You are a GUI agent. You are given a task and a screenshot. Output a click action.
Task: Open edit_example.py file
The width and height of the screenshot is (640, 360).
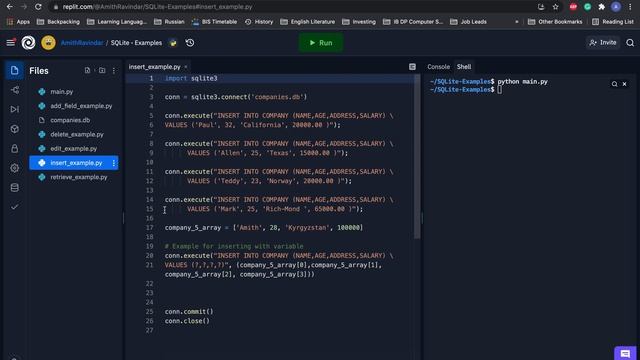(x=73, y=149)
